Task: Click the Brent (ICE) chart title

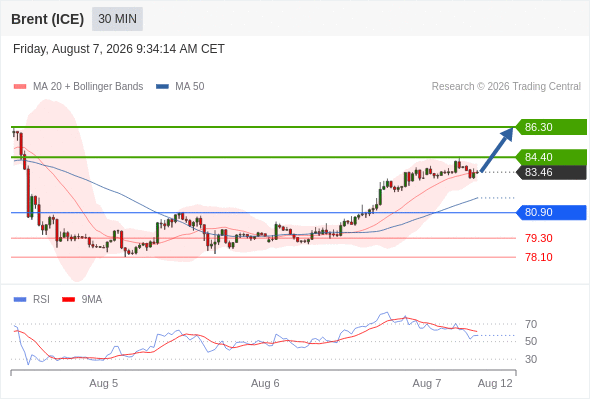Action: (47, 19)
